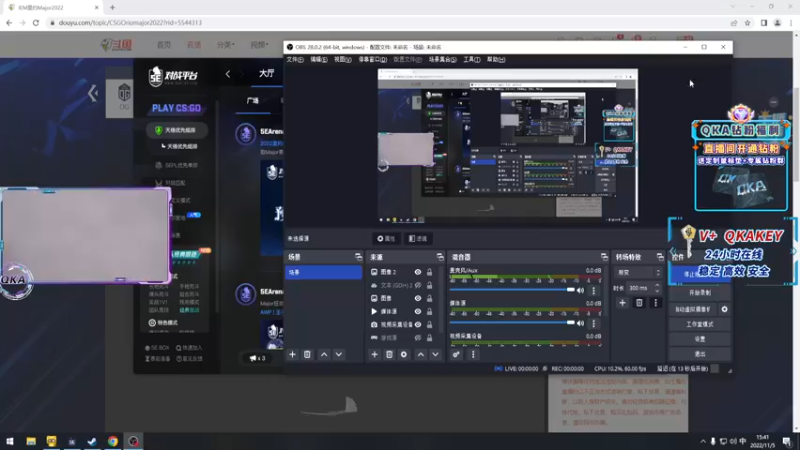Hide the 图像 source eye icon

click(418, 298)
